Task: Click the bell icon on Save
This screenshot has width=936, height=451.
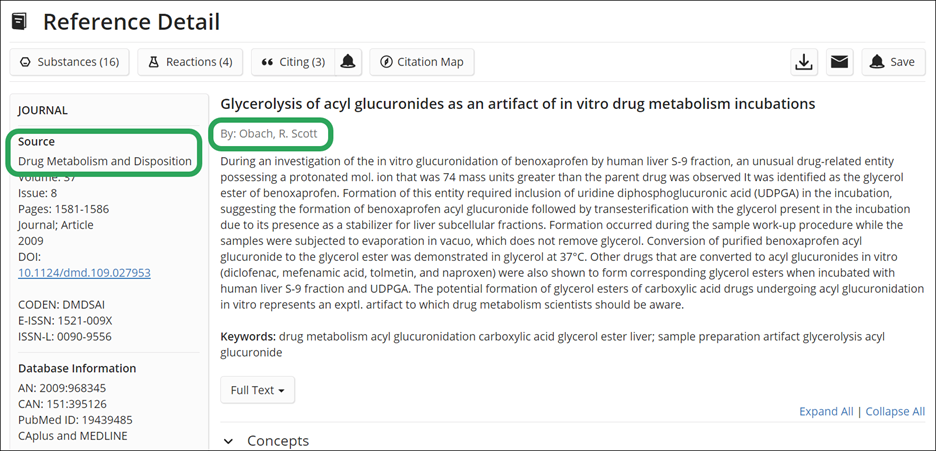Action: pos(876,62)
